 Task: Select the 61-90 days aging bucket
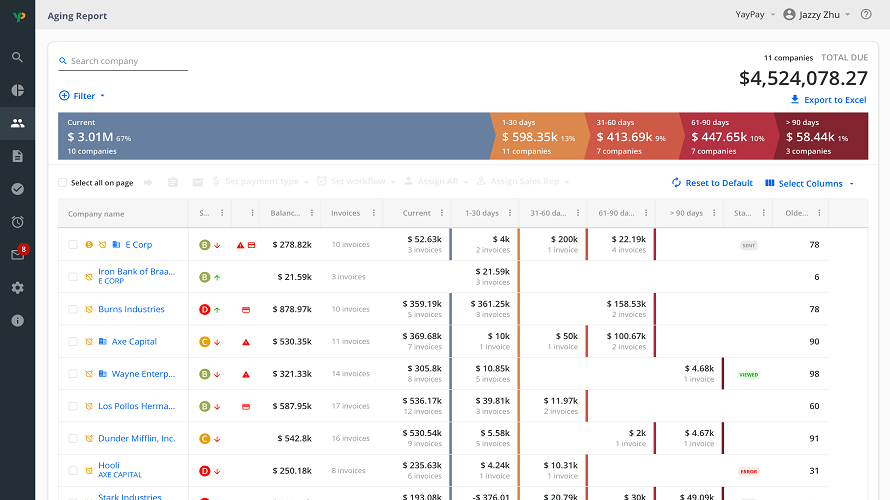(725, 137)
